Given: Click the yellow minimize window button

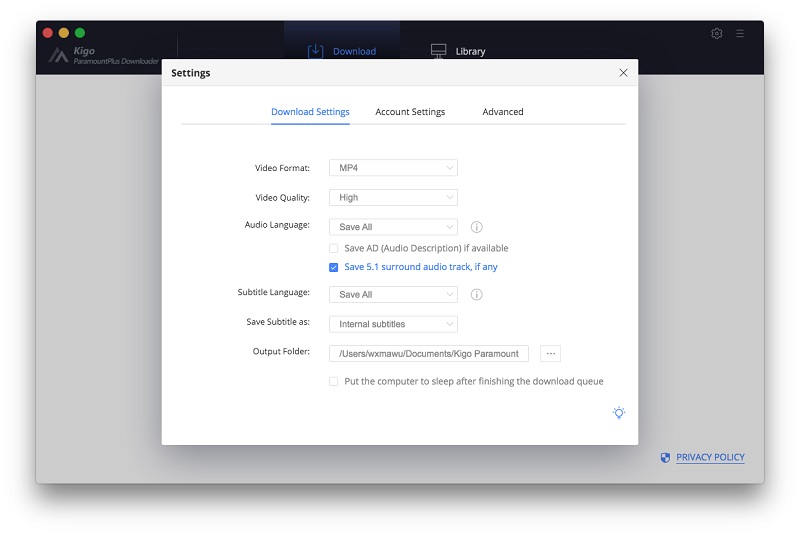Looking at the screenshot, I should (64, 33).
